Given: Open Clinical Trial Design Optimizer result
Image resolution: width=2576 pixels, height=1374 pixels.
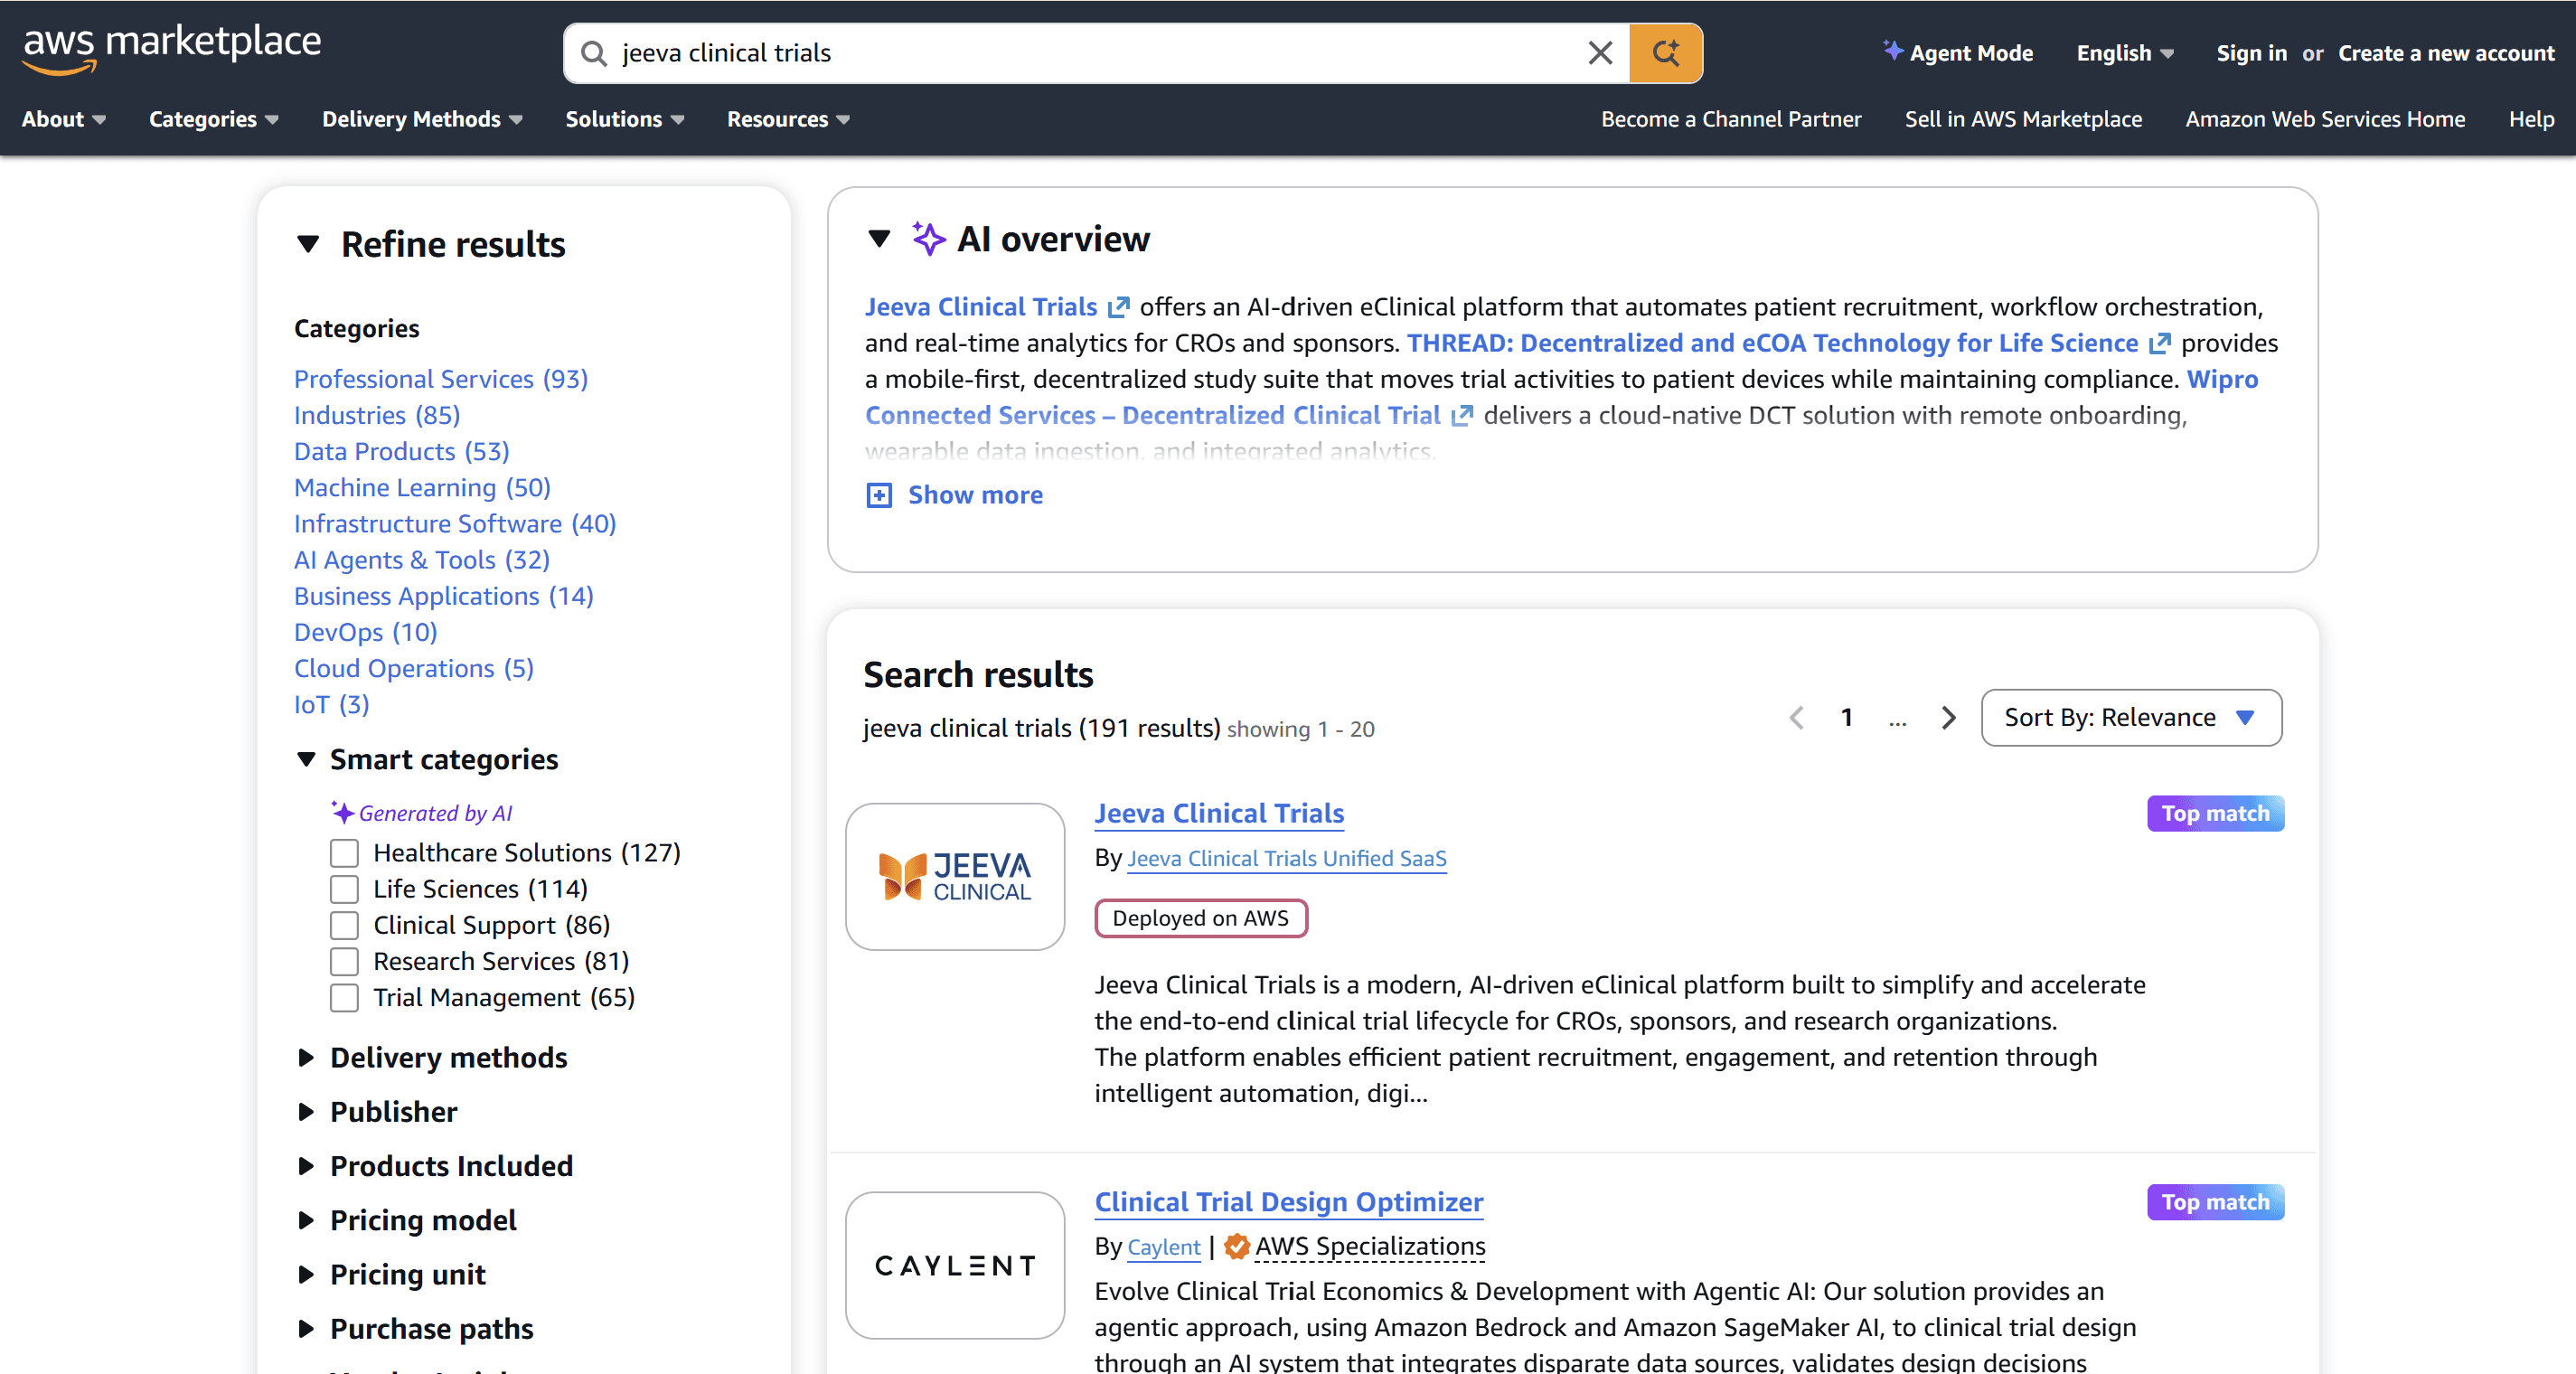Looking at the screenshot, I should tap(1289, 1202).
